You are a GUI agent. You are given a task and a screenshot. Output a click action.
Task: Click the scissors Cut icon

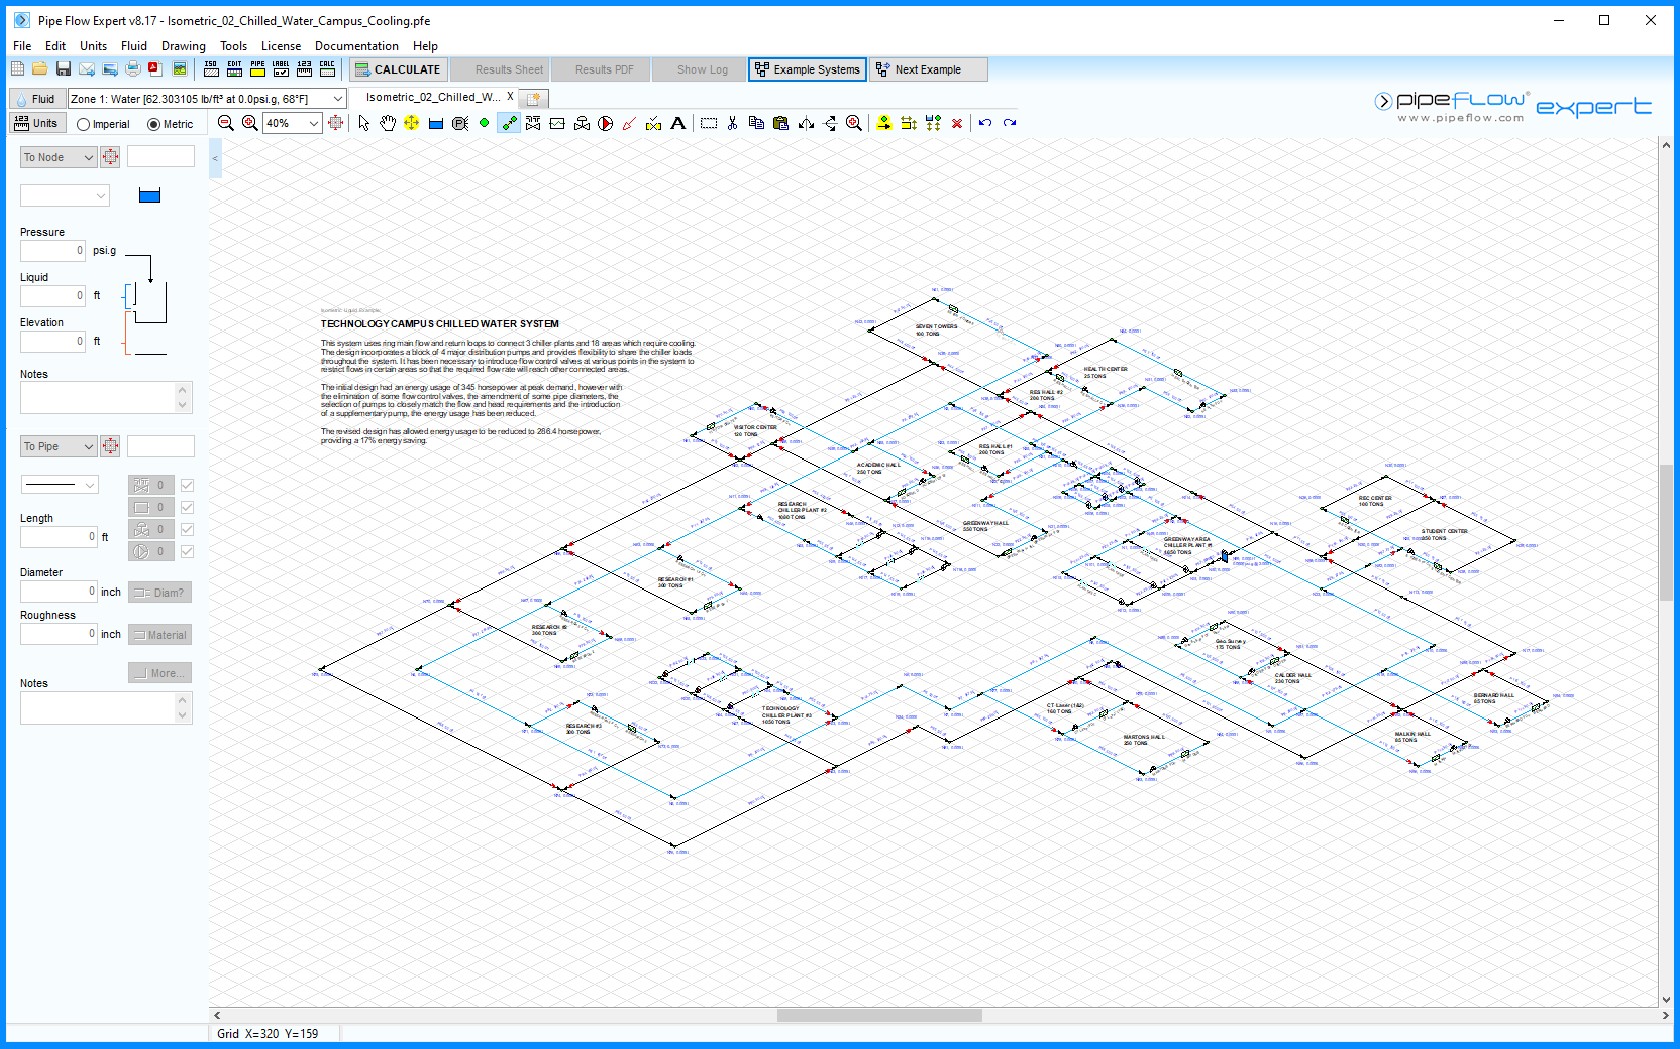pos(732,123)
